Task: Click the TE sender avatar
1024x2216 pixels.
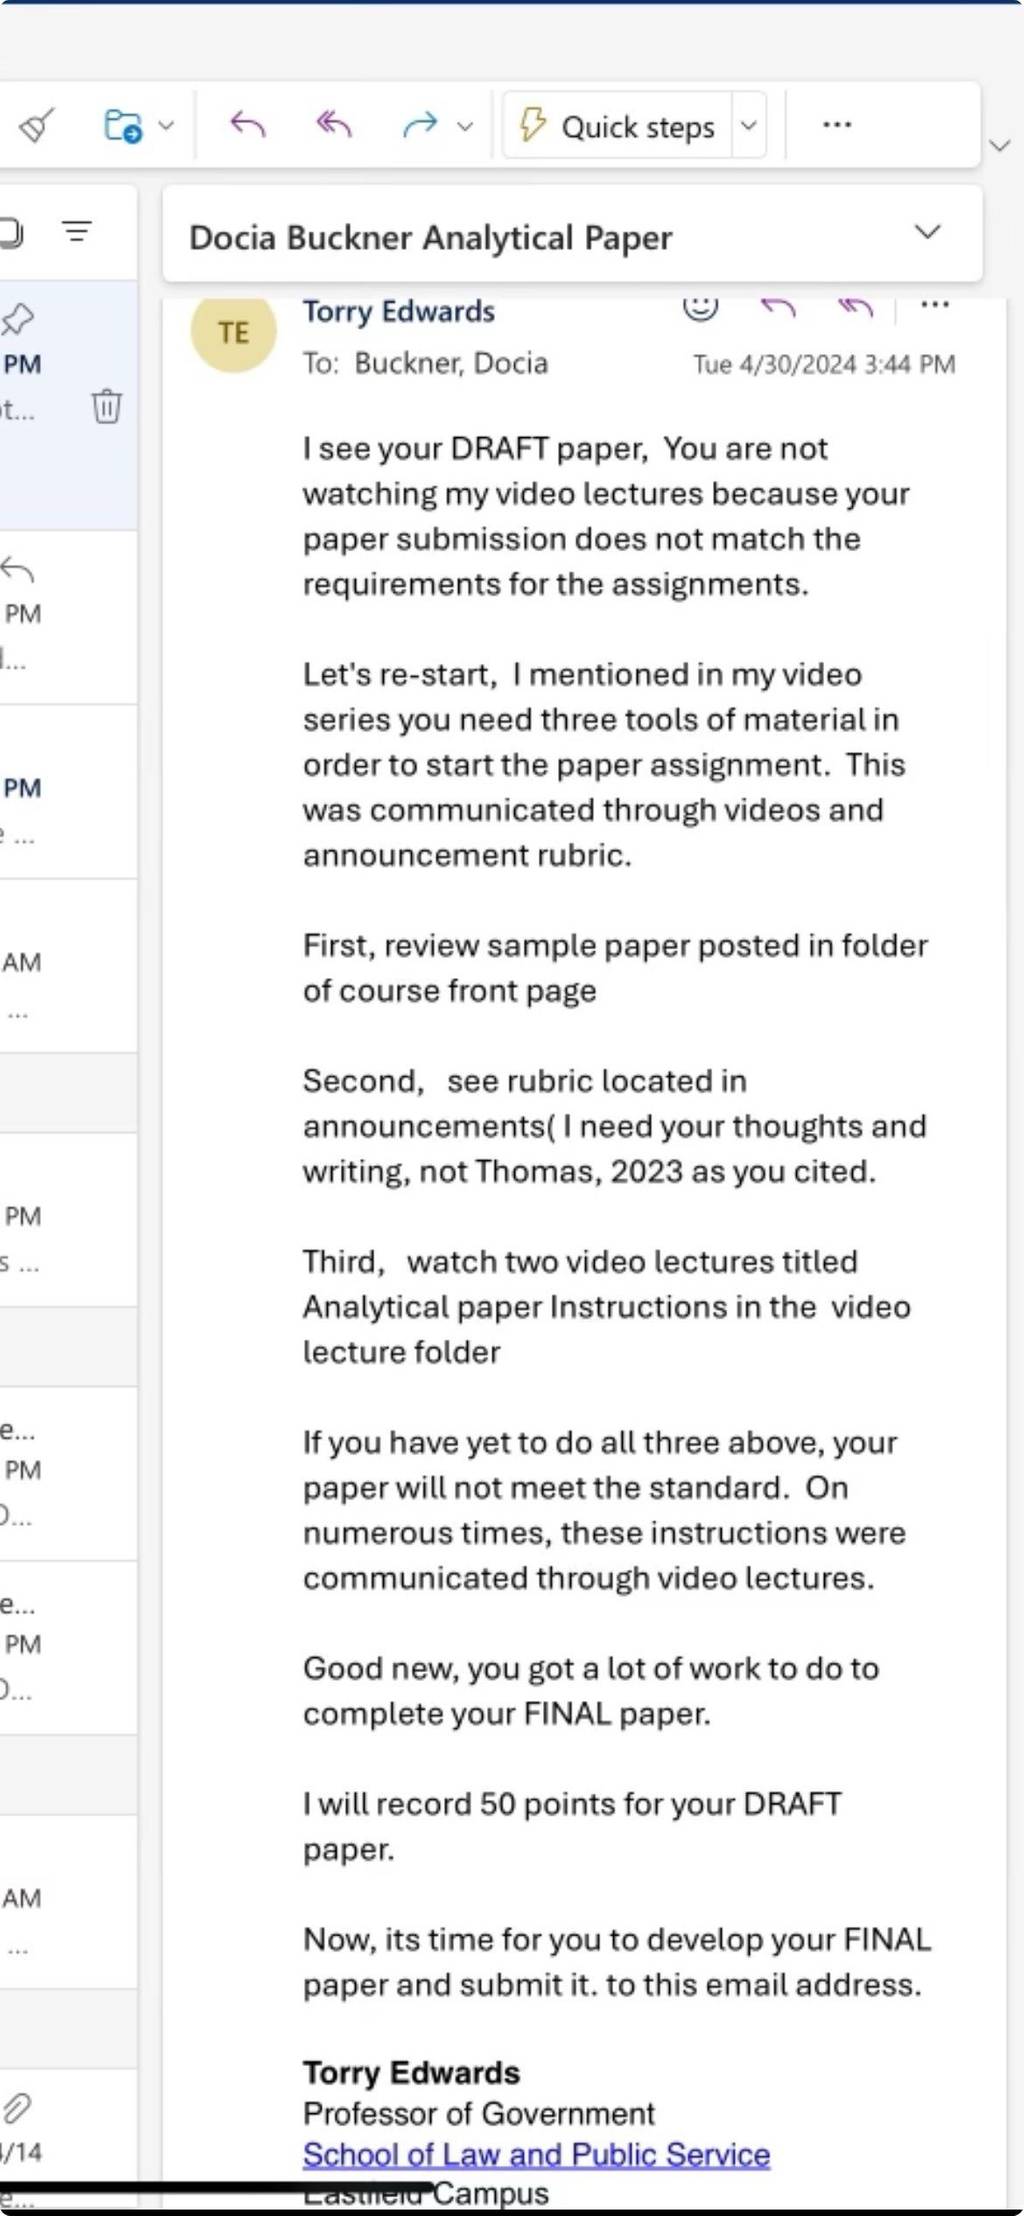Action: [234, 333]
